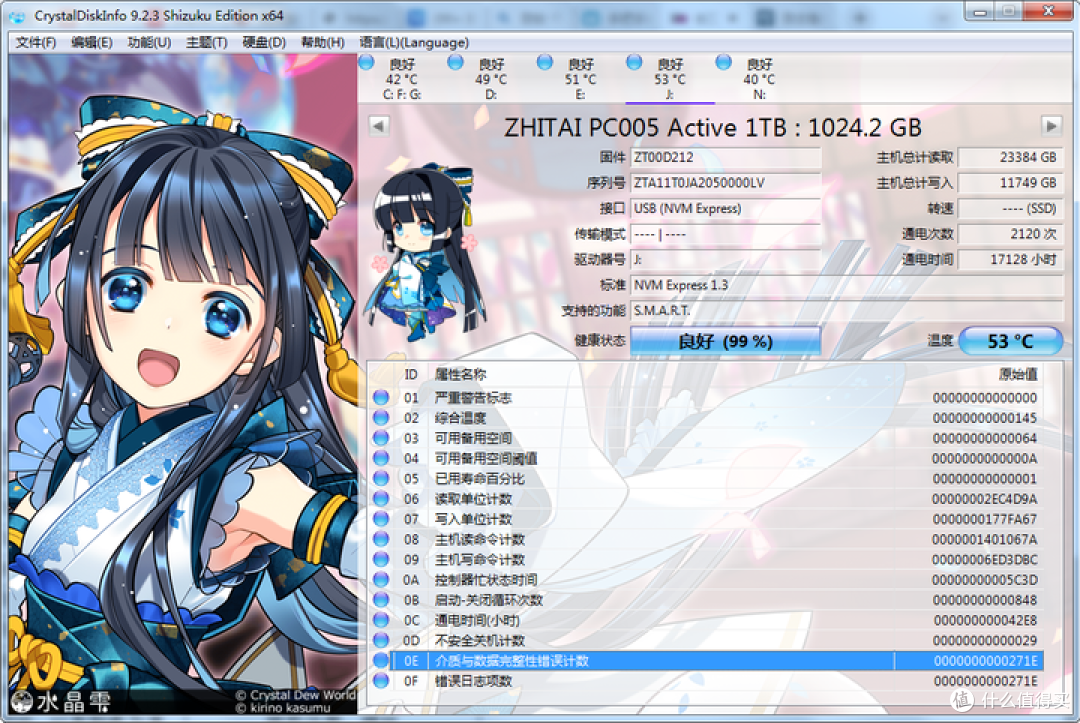Click the chibi Shizuku character image

pos(424,251)
